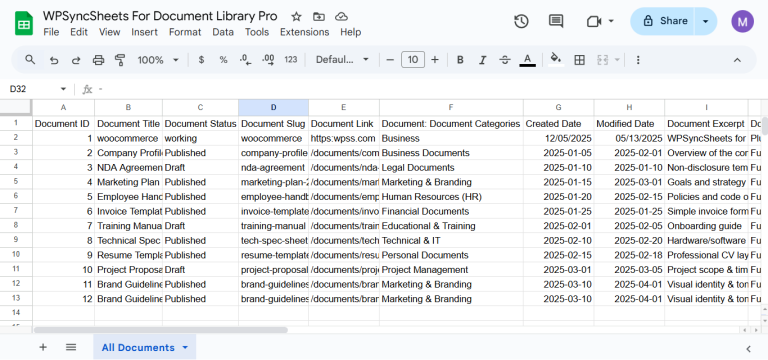Image resolution: width=768 pixels, height=360 pixels.
Task: Decrease font size with minus button
Action: pos(390,60)
